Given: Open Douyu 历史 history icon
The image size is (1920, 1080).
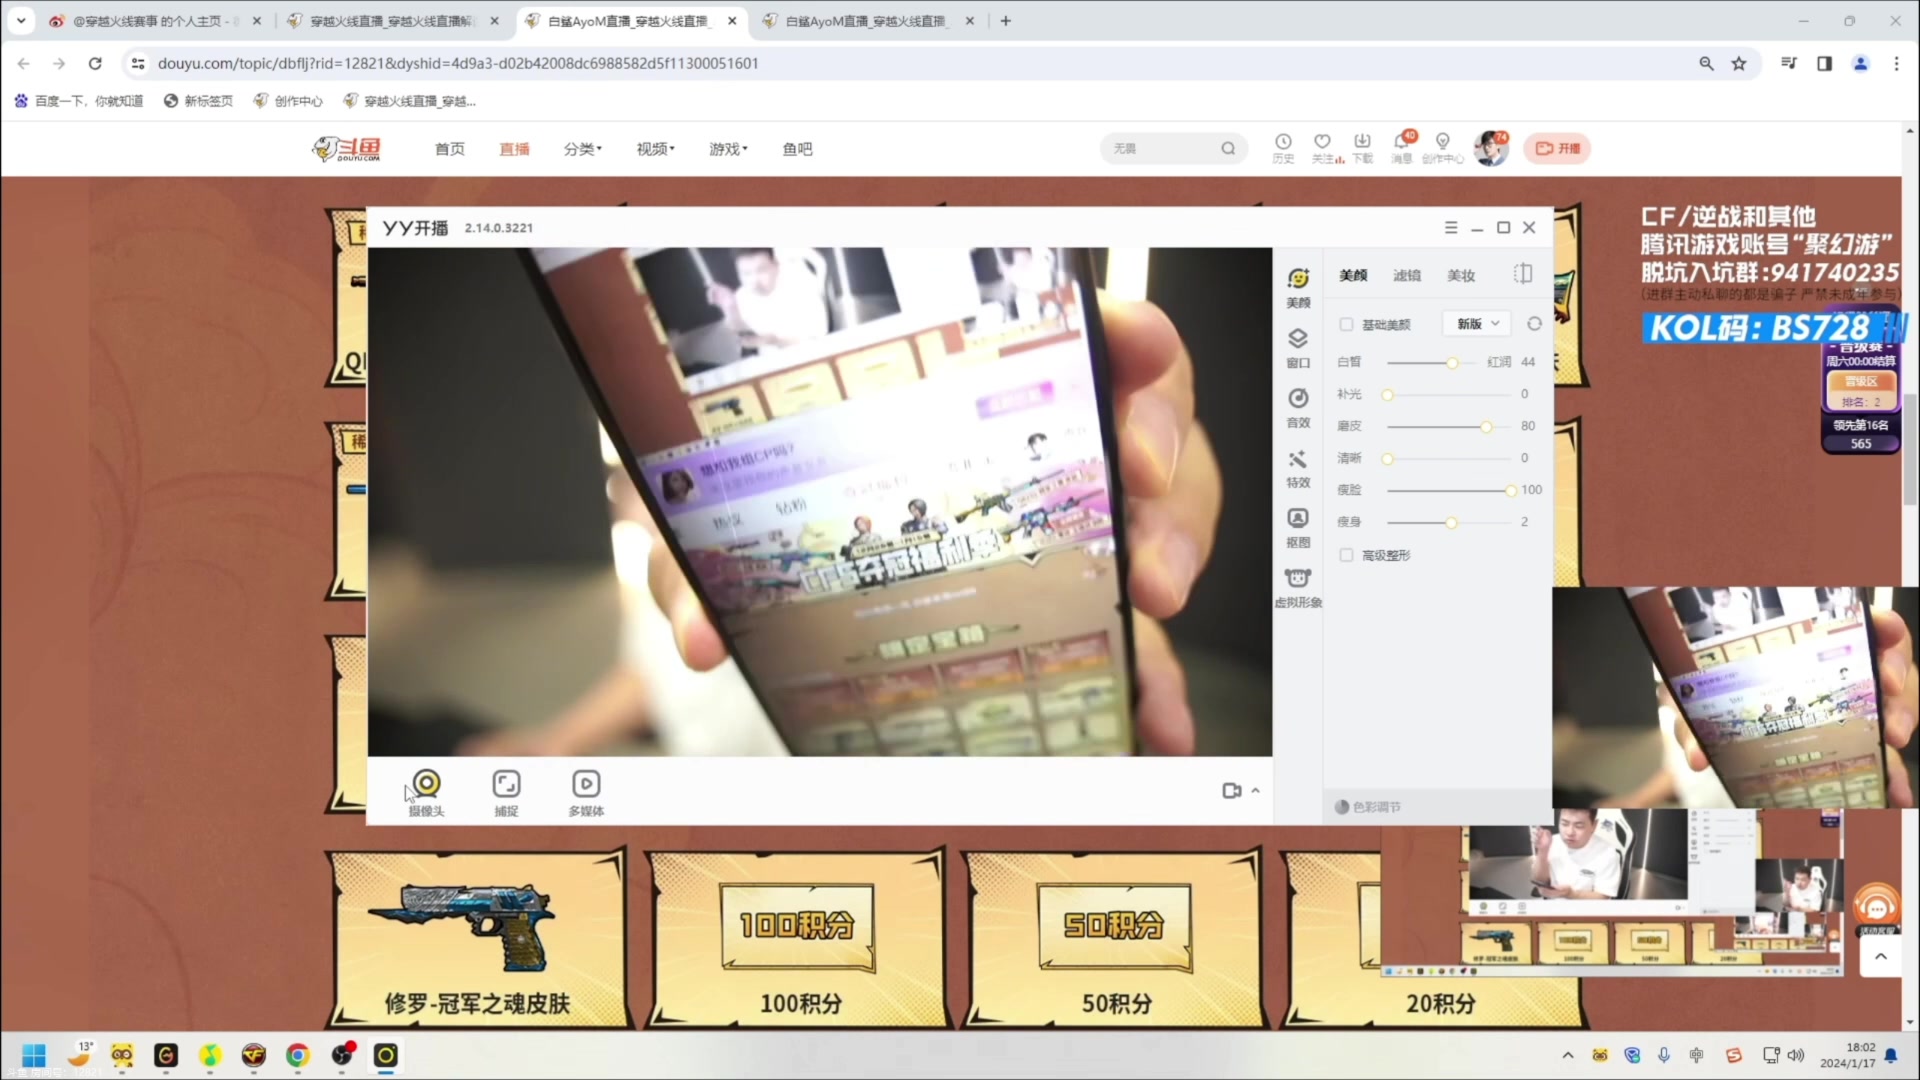Looking at the screenshot, I should tap(1283, 148).
